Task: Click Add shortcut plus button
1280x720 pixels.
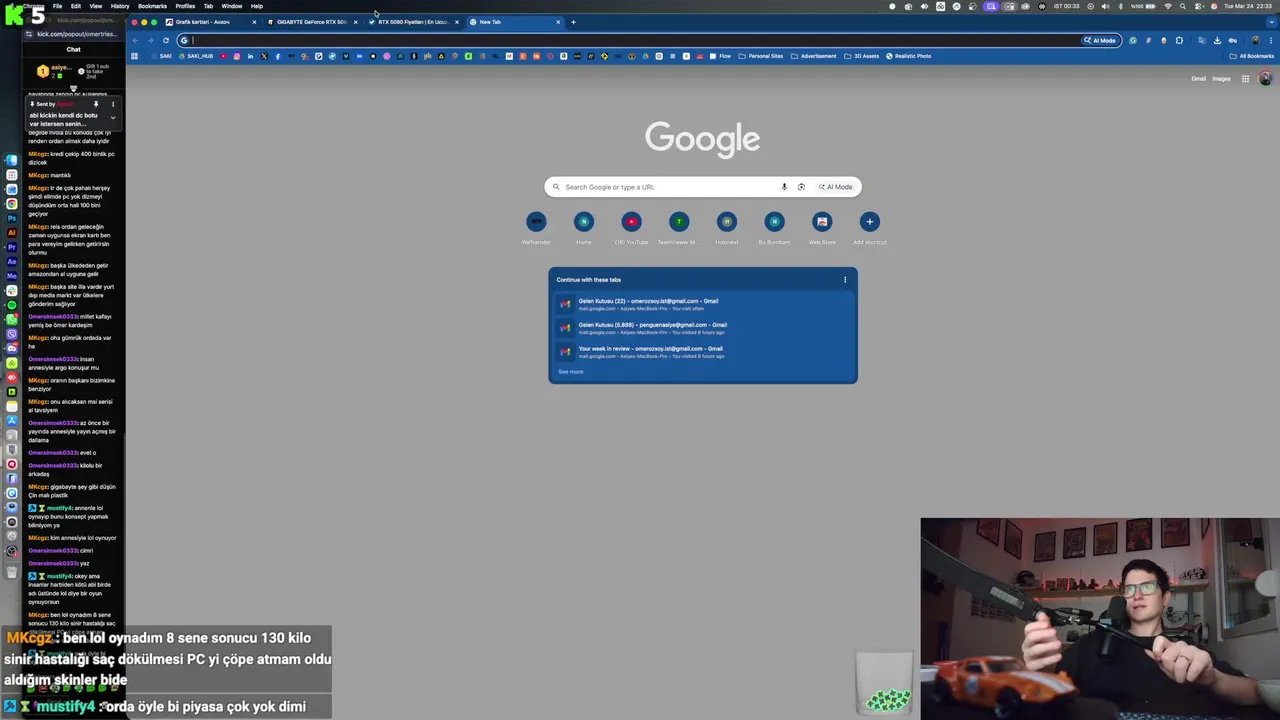Action: point(869,222)
